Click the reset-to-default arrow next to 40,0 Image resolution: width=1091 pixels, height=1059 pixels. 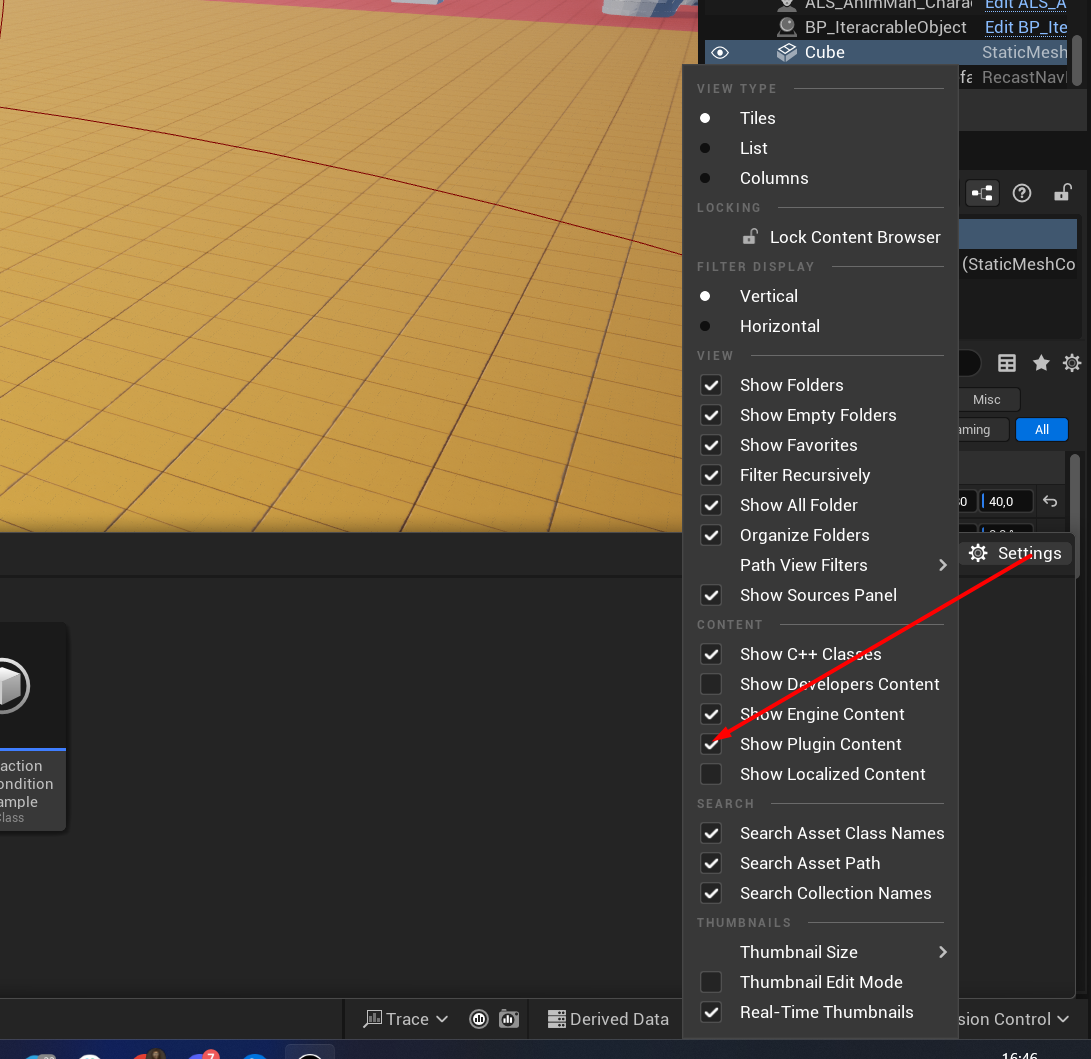pyautogui.click(x=1050, y=501)
